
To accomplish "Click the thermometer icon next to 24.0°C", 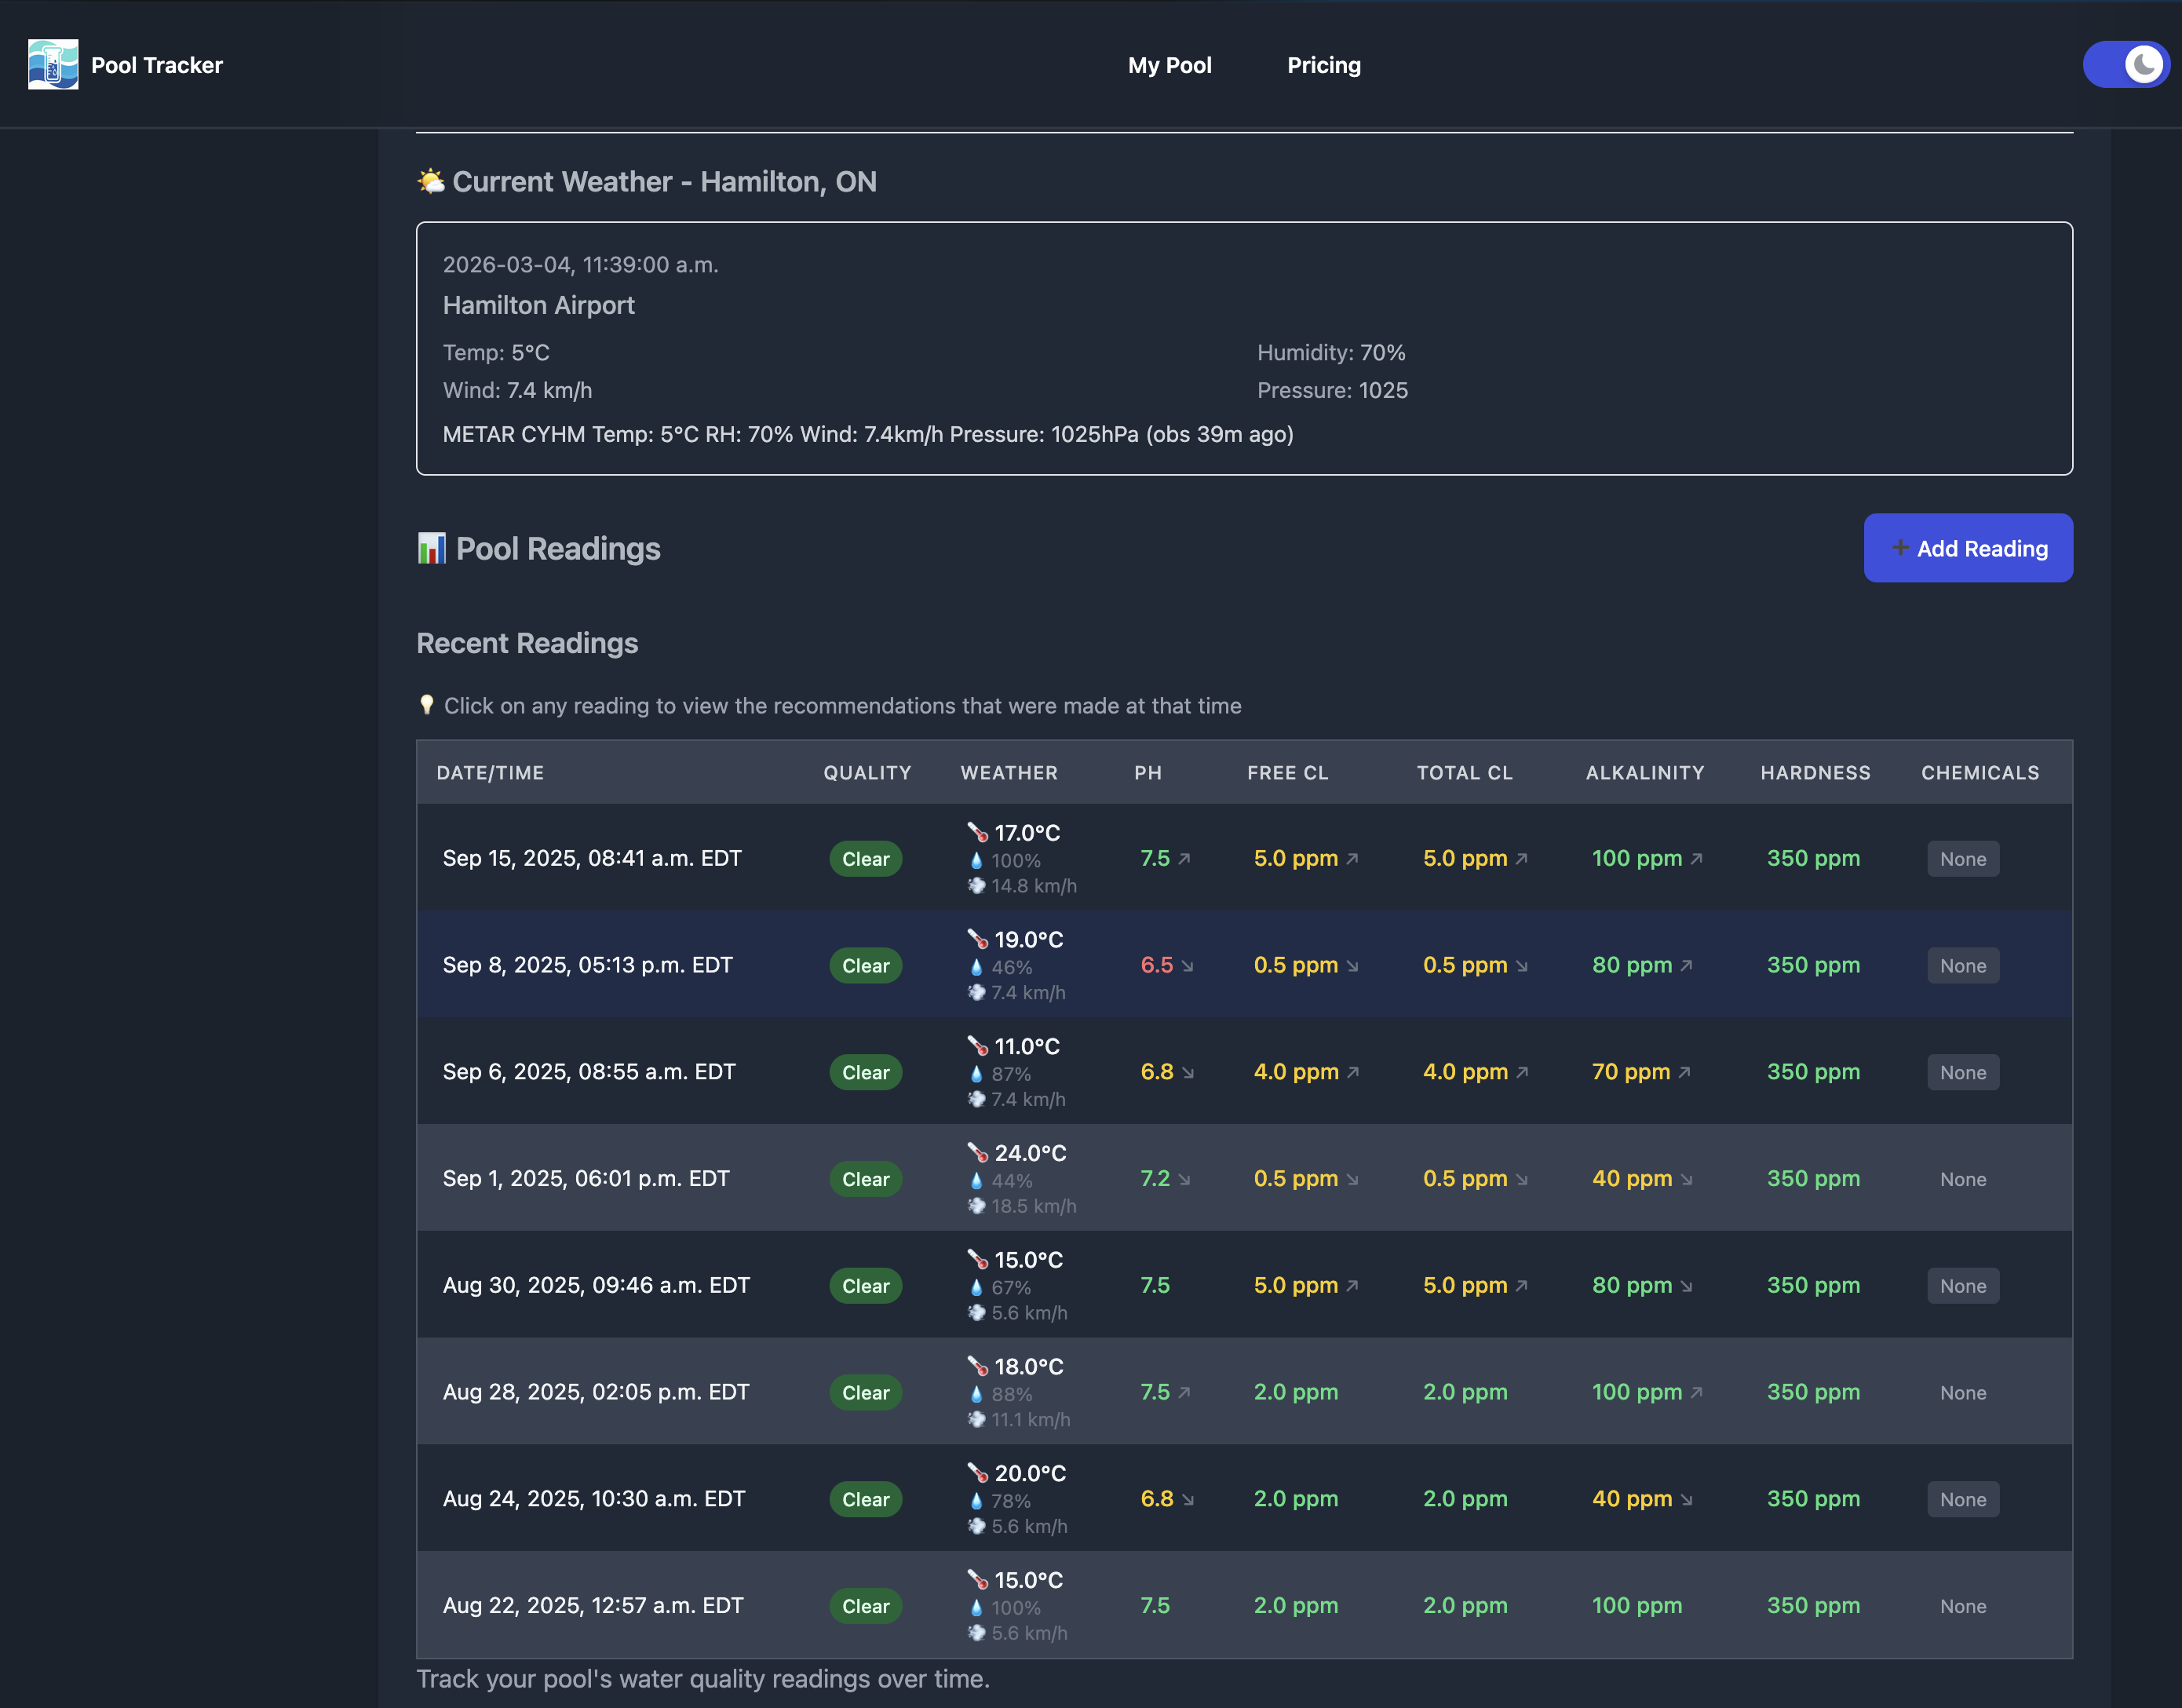I will 978,1152.
